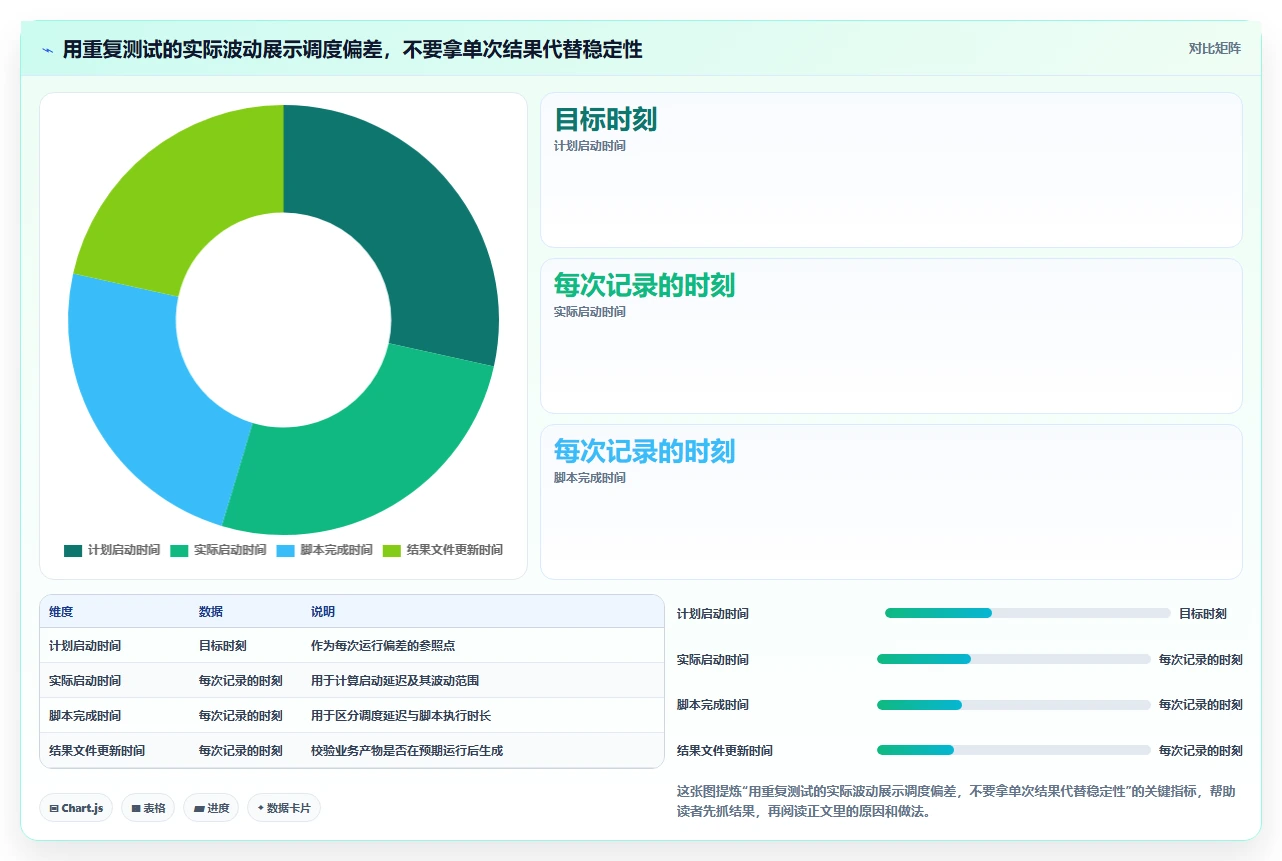The width and height of the screenshot is (1282, 861).
Task: Click the 进度 chip
Action: point(211,808)
